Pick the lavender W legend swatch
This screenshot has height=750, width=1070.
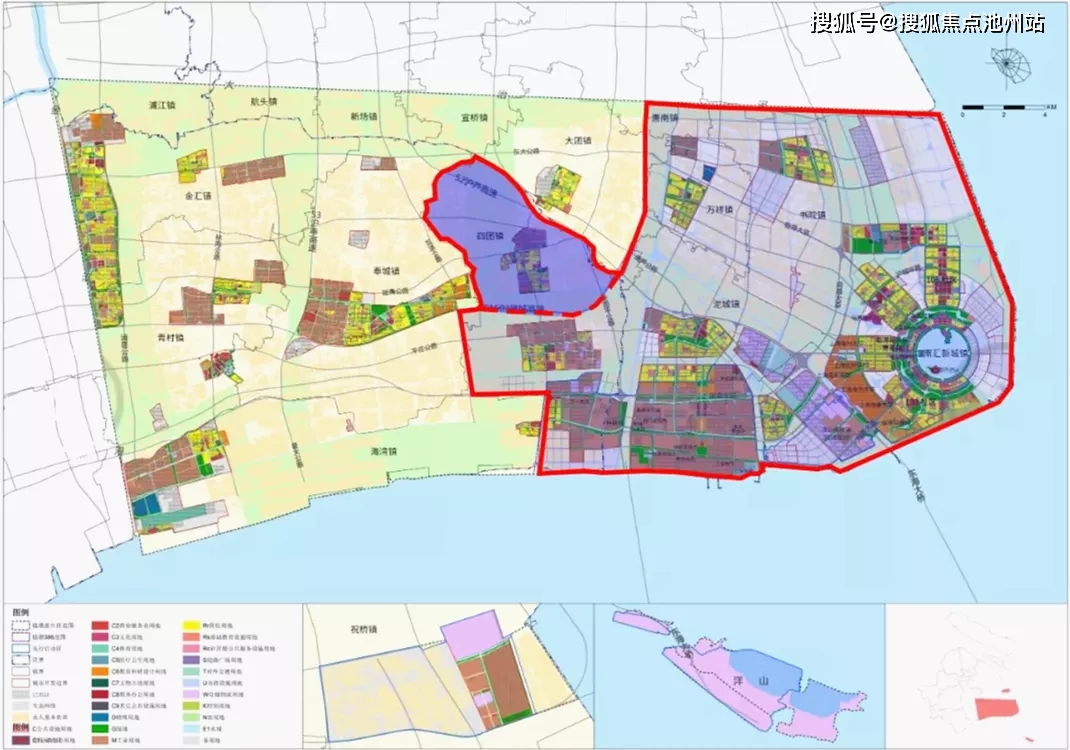coord(191,694)
